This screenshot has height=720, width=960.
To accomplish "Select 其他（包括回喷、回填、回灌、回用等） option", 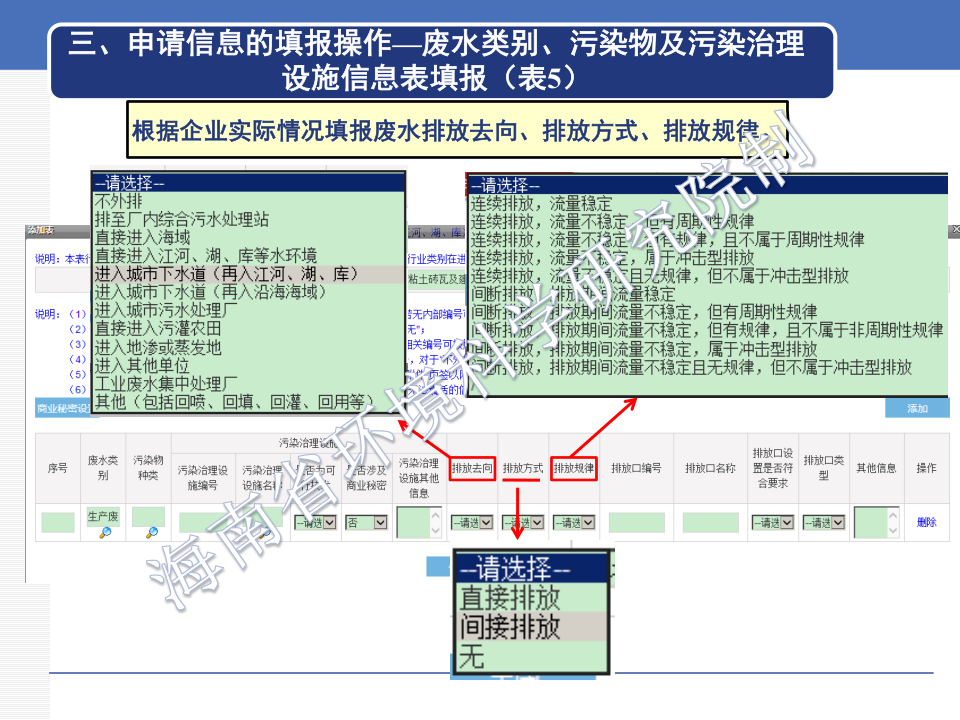I will click(x=249, y=402).
